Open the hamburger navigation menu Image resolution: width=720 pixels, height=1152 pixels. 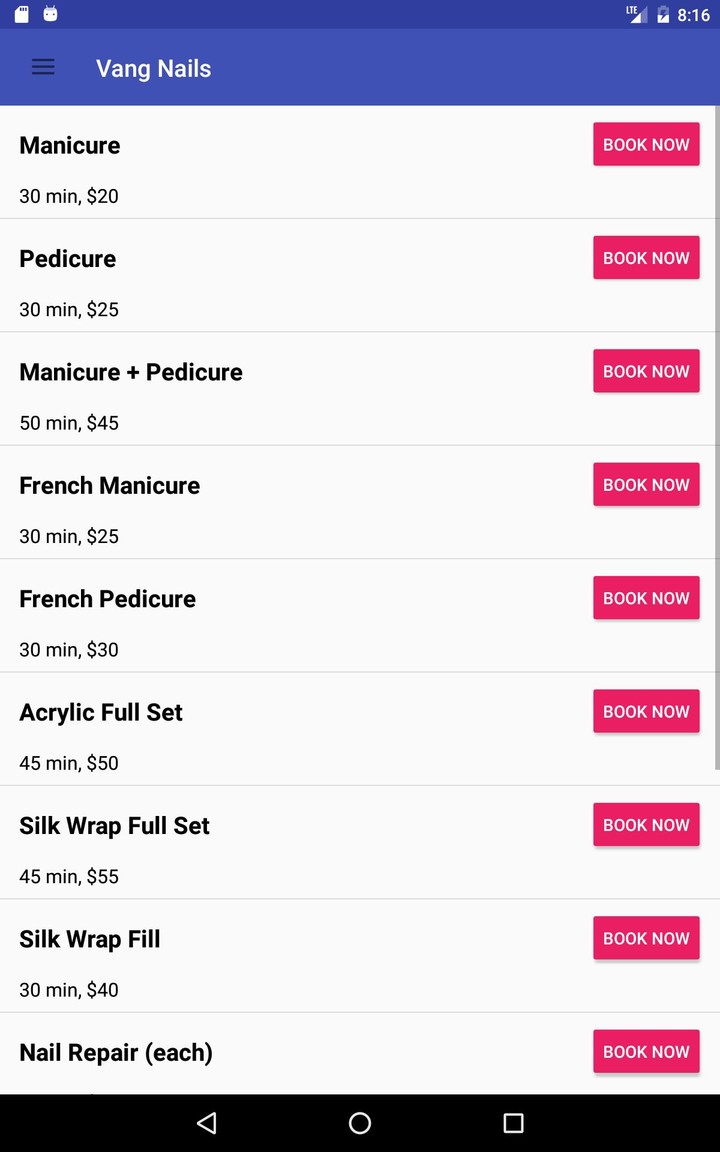pos(43,68)
